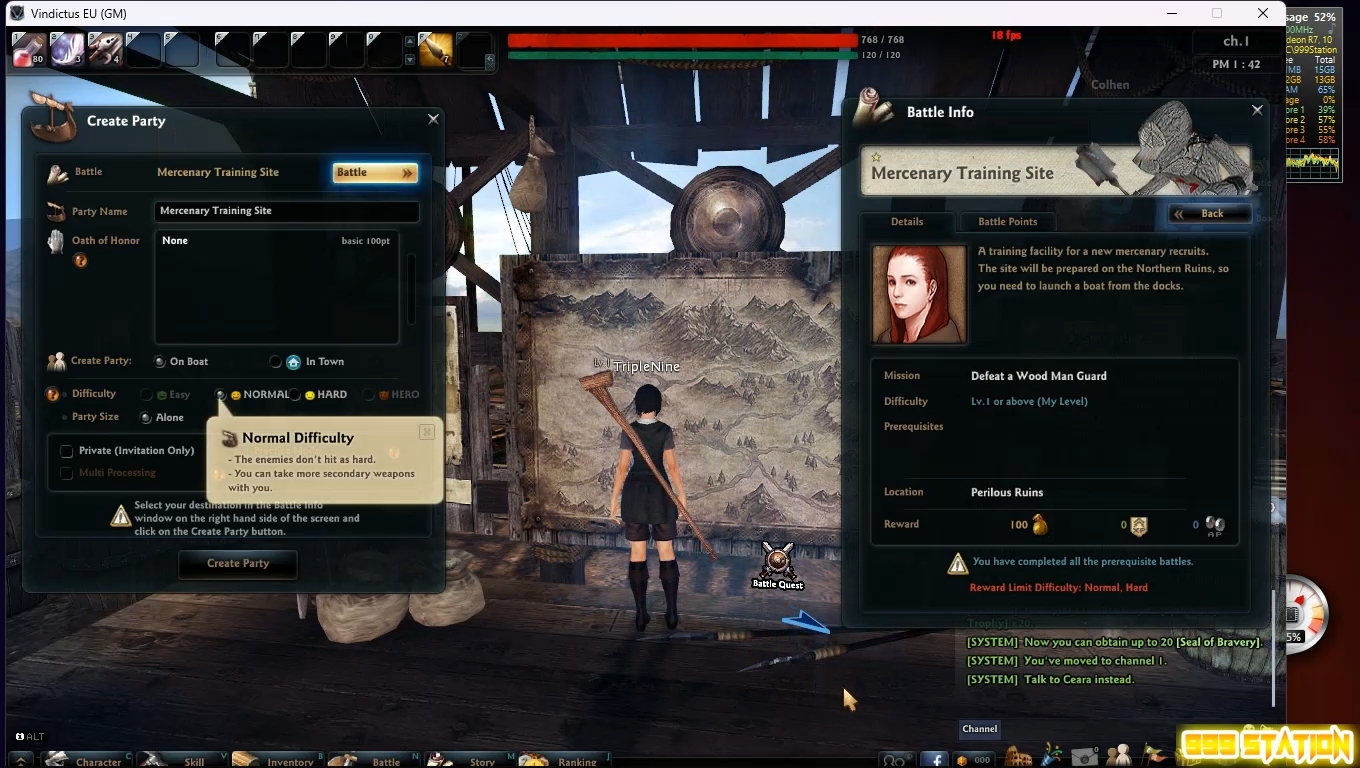Click the quickslot lock toggle icon
The image size is (1360, 768).
[x=489, y=60]
